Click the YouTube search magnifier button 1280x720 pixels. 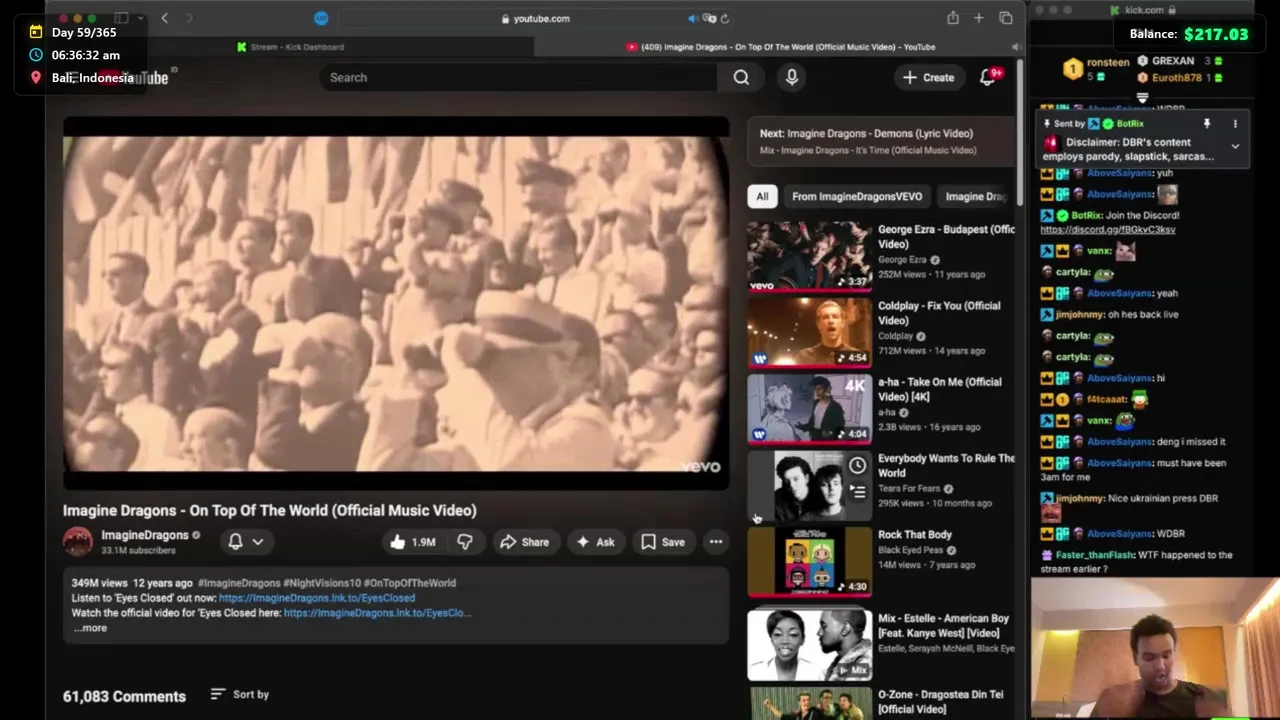tap(741, 77)
